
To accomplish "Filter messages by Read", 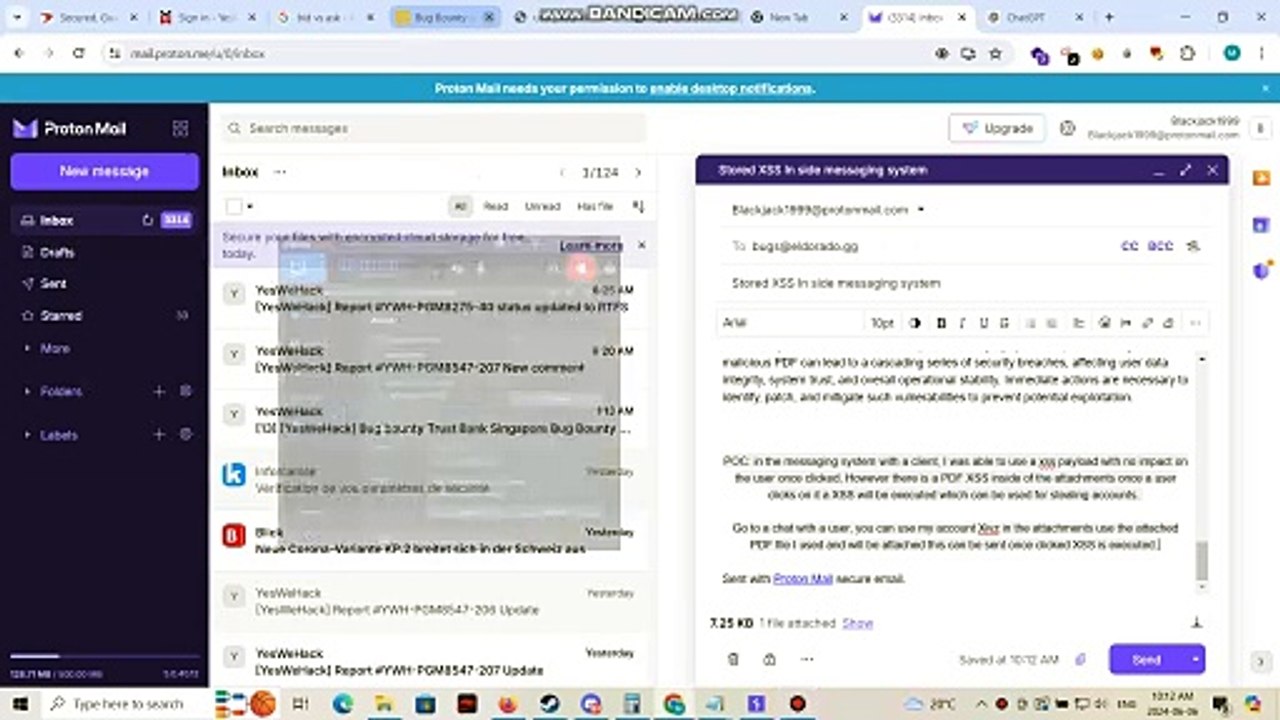I will (496, 206).
